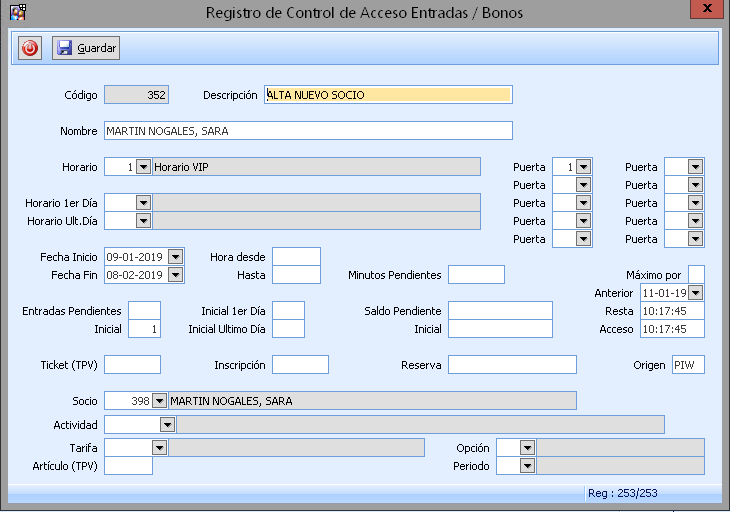Open the Fecha Fin date picker
Screen dimensions: 730x512
click(x=176, y=275)
